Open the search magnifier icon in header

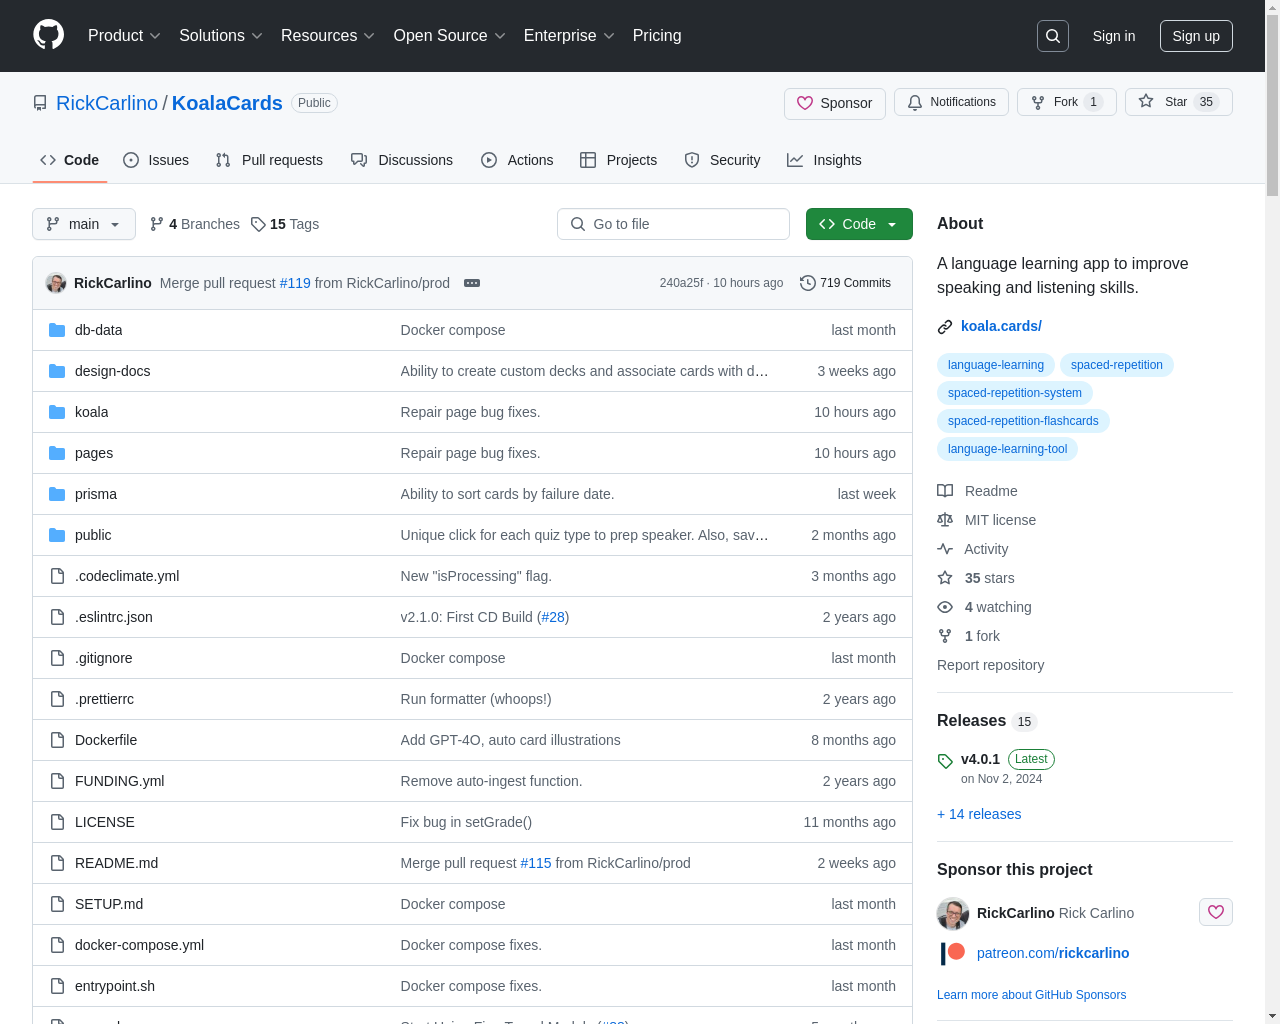[1053, 36]
